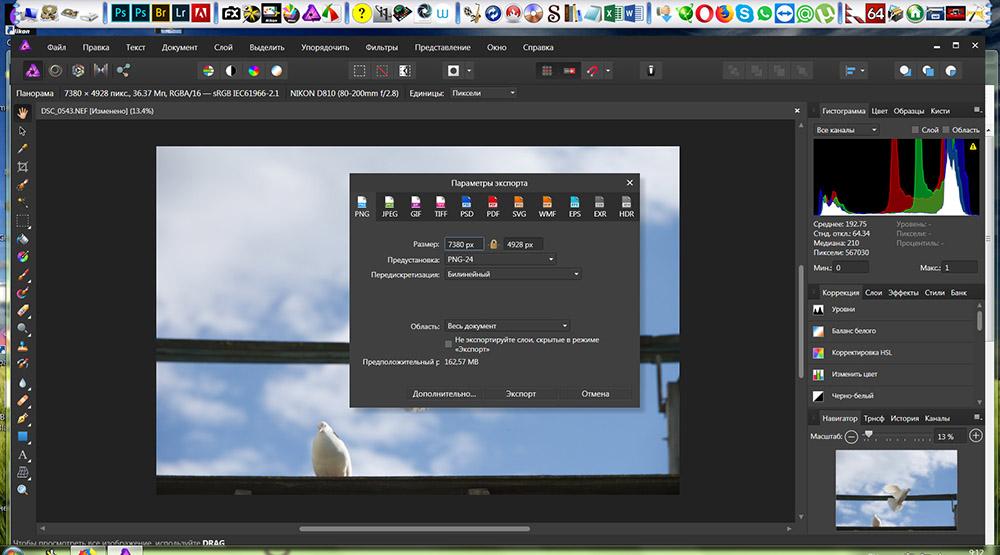Image resolution: width=1000 pixels, height=555 pixels.
Task: Click the Invert Pixel Selection icon
Action: (x=404, y=71)
